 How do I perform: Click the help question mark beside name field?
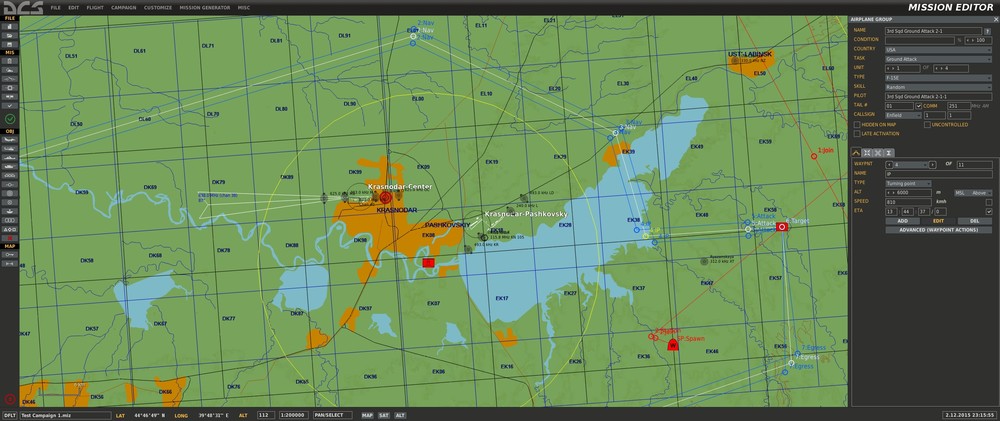pyautogui.click(x=987, y=31)
